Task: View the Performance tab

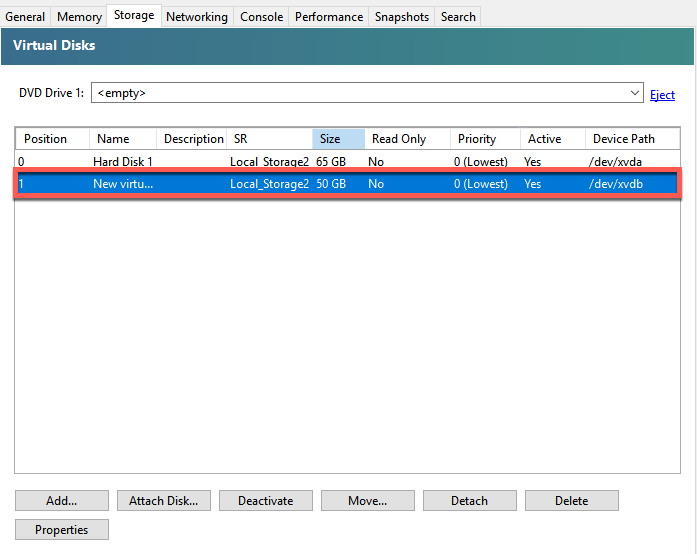Action: coord(329,17)
